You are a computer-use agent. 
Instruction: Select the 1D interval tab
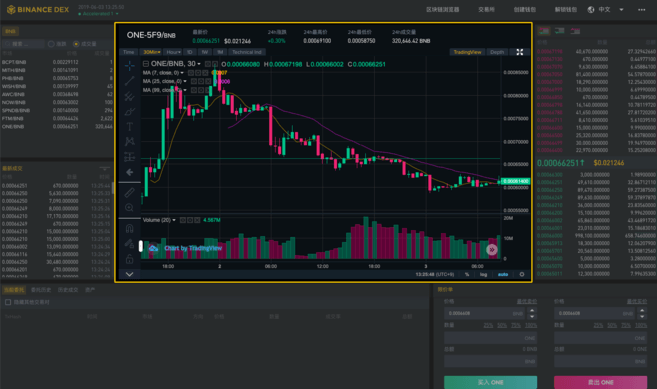click(190, 52)
